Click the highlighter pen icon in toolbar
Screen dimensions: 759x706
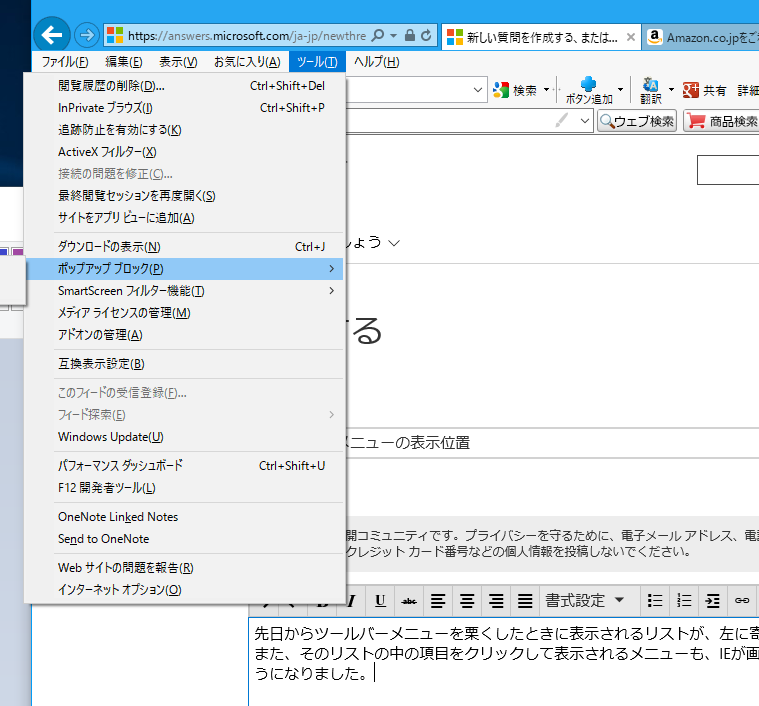[x=562, y=120]
